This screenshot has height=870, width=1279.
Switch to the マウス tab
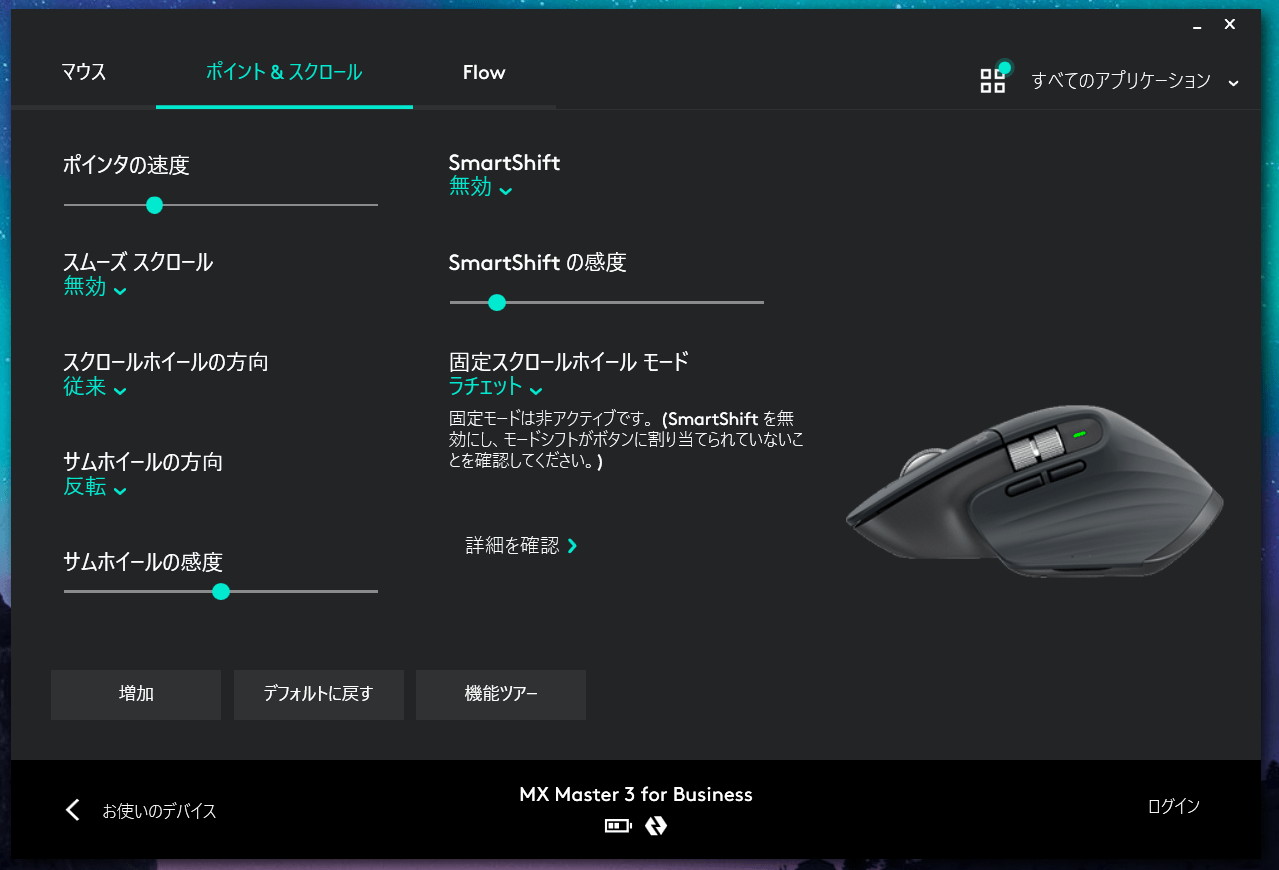(x=84, y=72)
